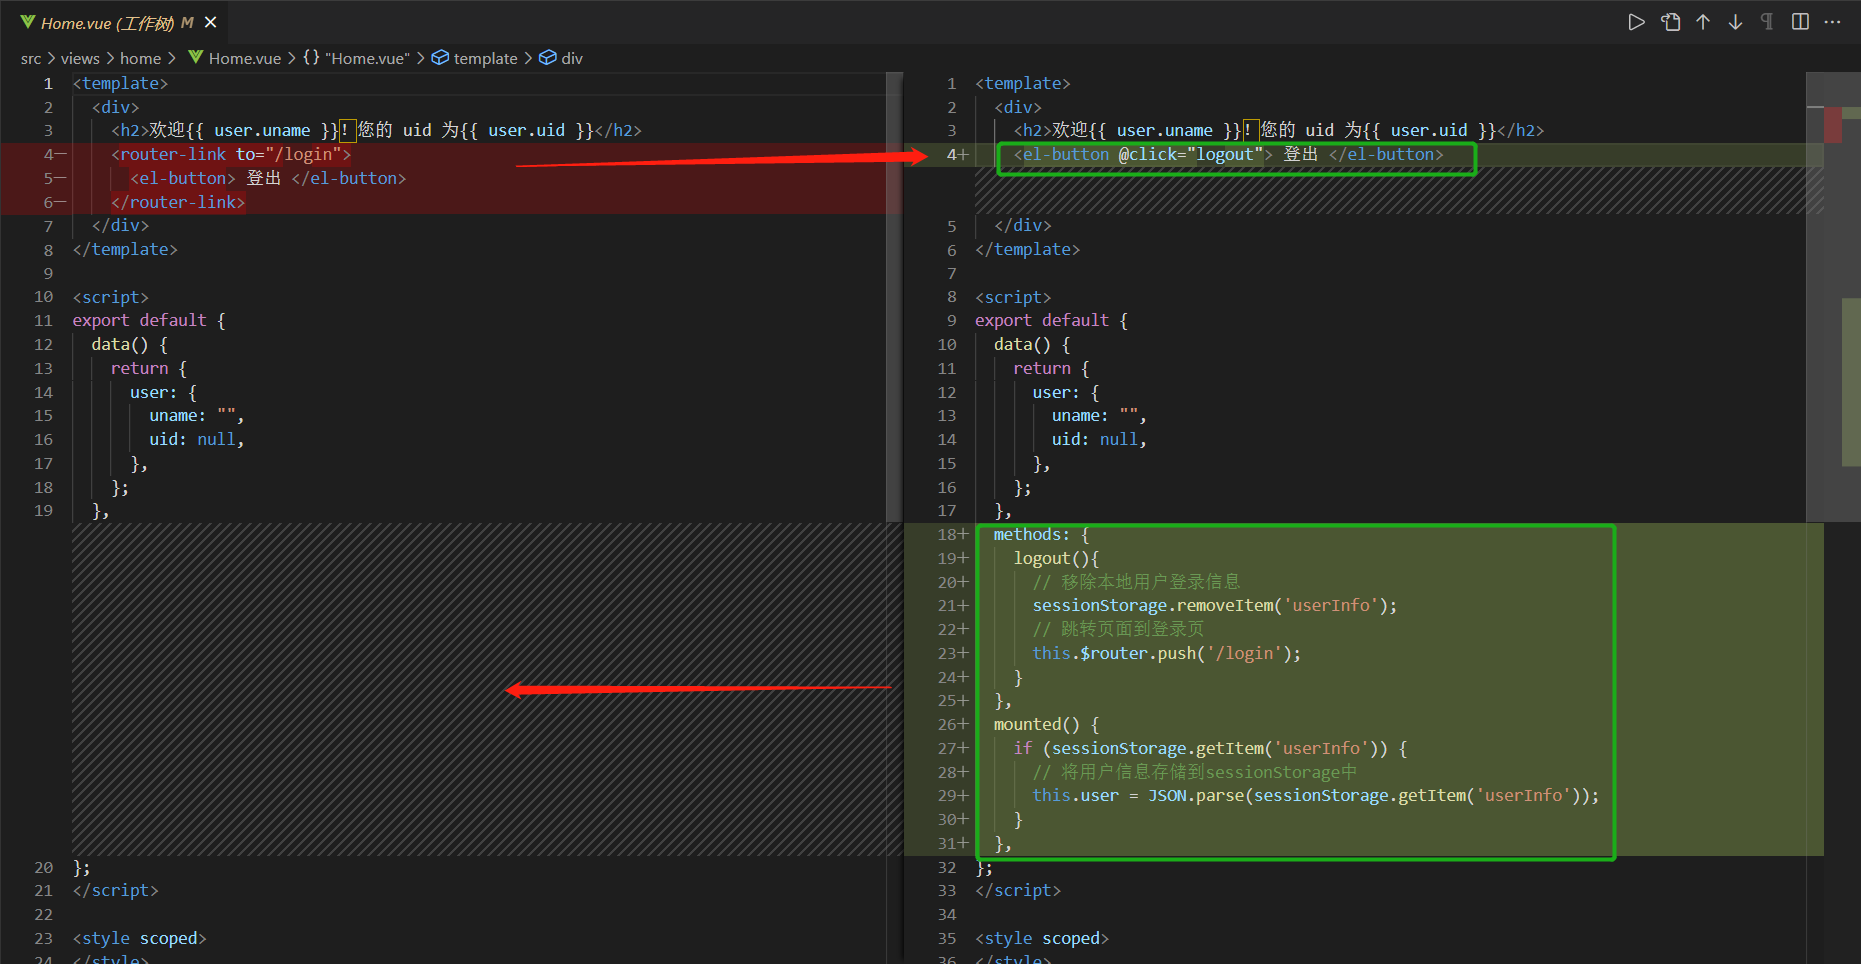Click the mounted() { line
The image size is (1861, 964).
click(1046, 725)
